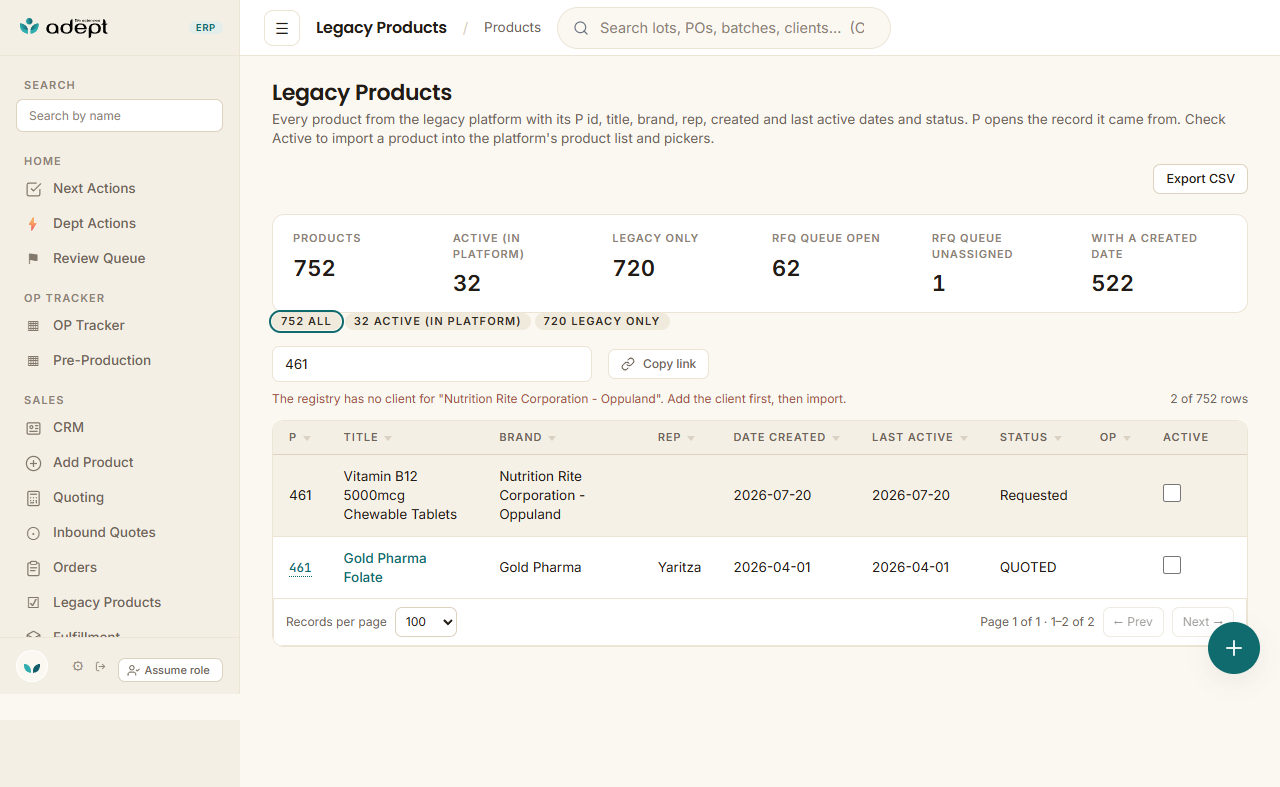1280x787 pixels.
Task: Open the Status column sort arrow
Action: pyautogui.click(x=1058, y=438)
